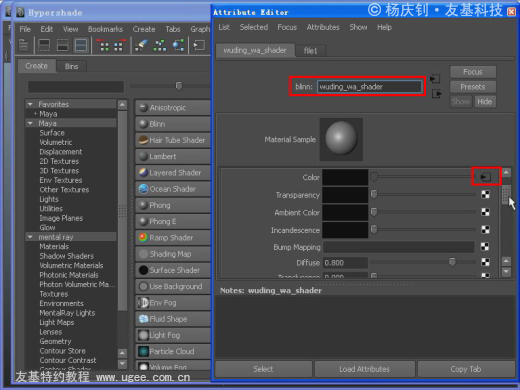Create a Hair Tube Shader node
The width and height of the screenshot is (520, 390).
173,140
